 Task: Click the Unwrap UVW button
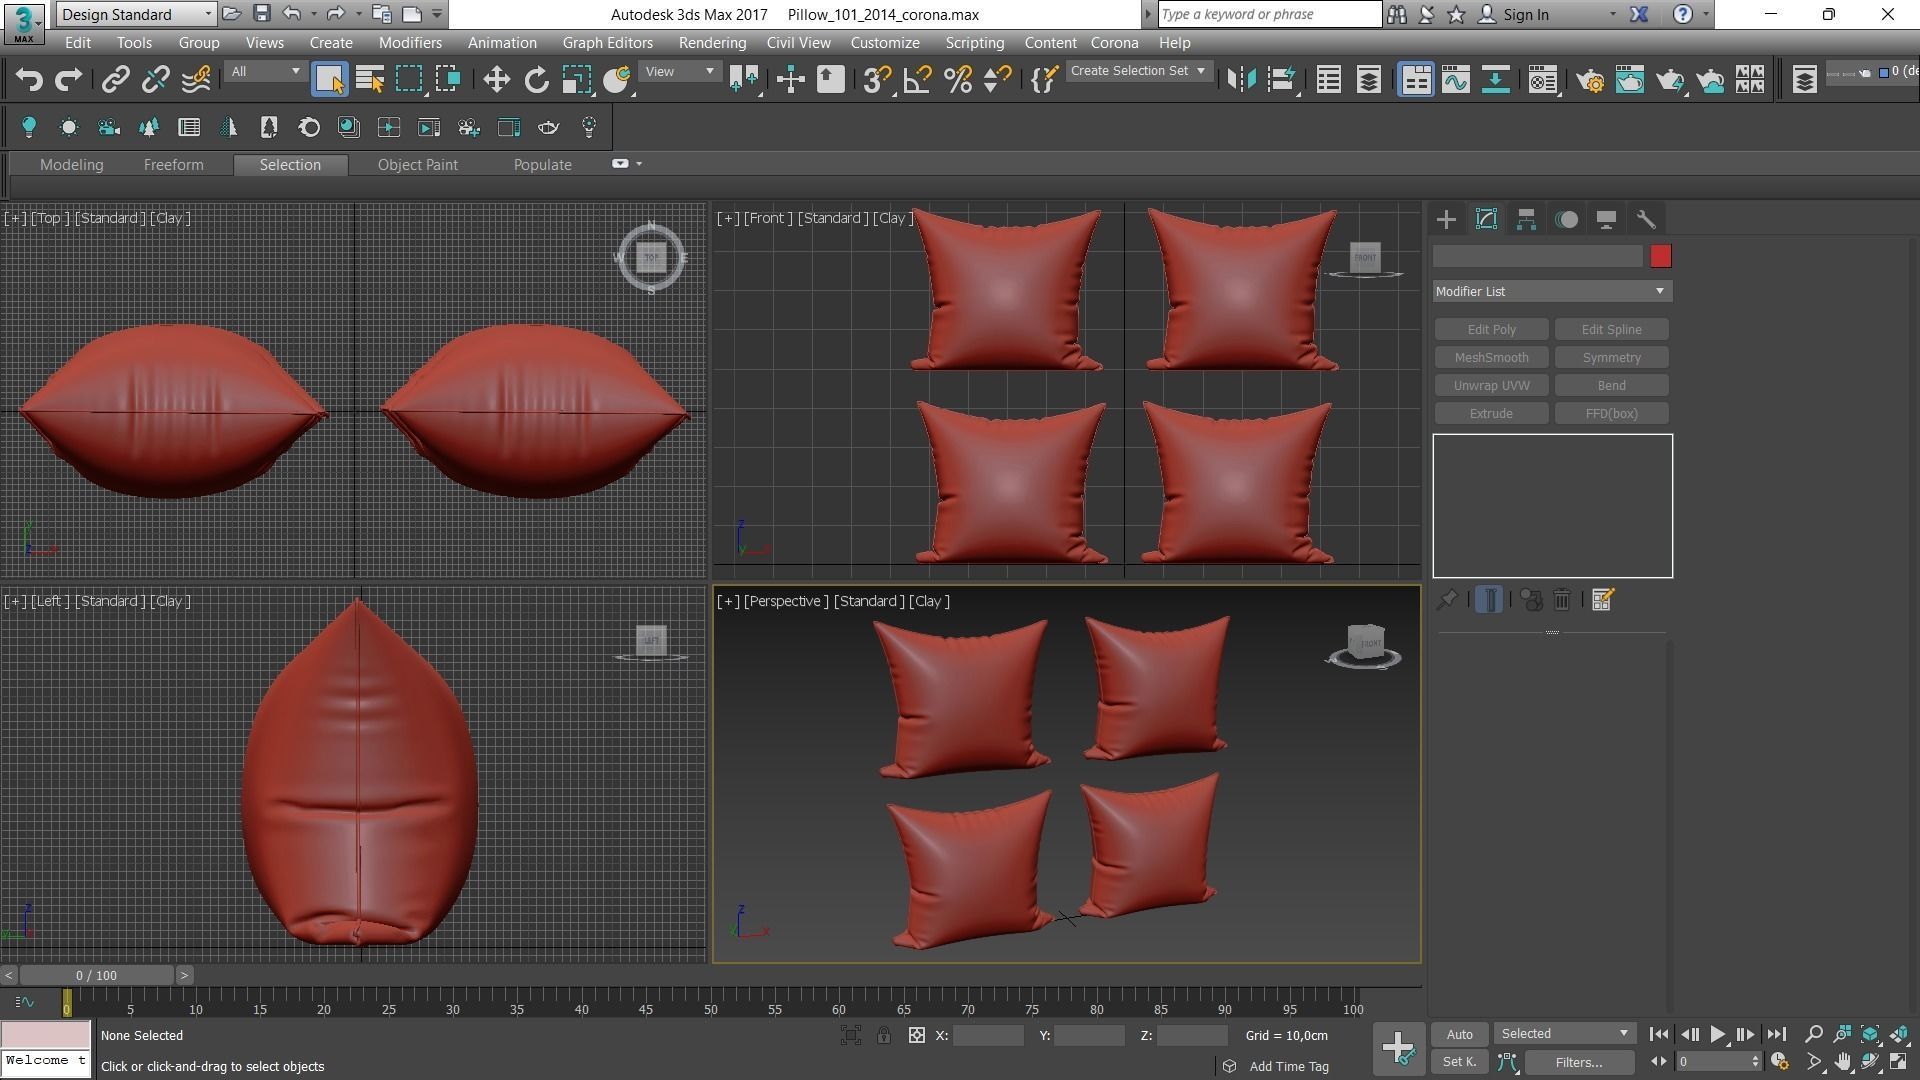tap(1491, 385)
